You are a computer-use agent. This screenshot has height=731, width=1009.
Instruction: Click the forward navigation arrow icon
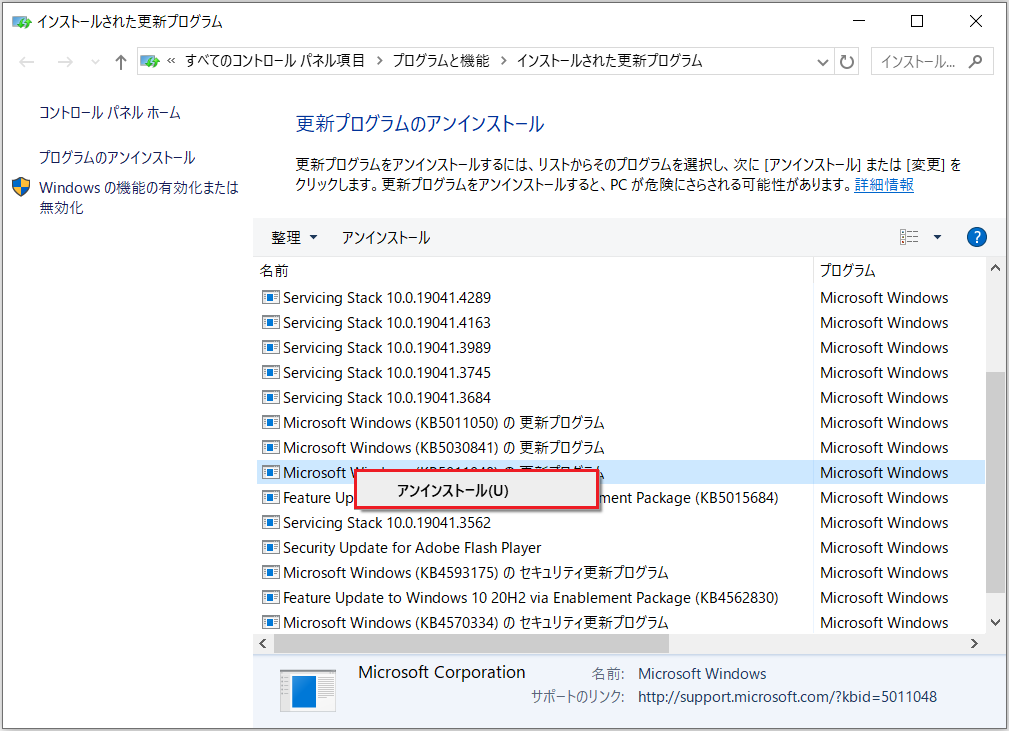click(x=65, y=61)
